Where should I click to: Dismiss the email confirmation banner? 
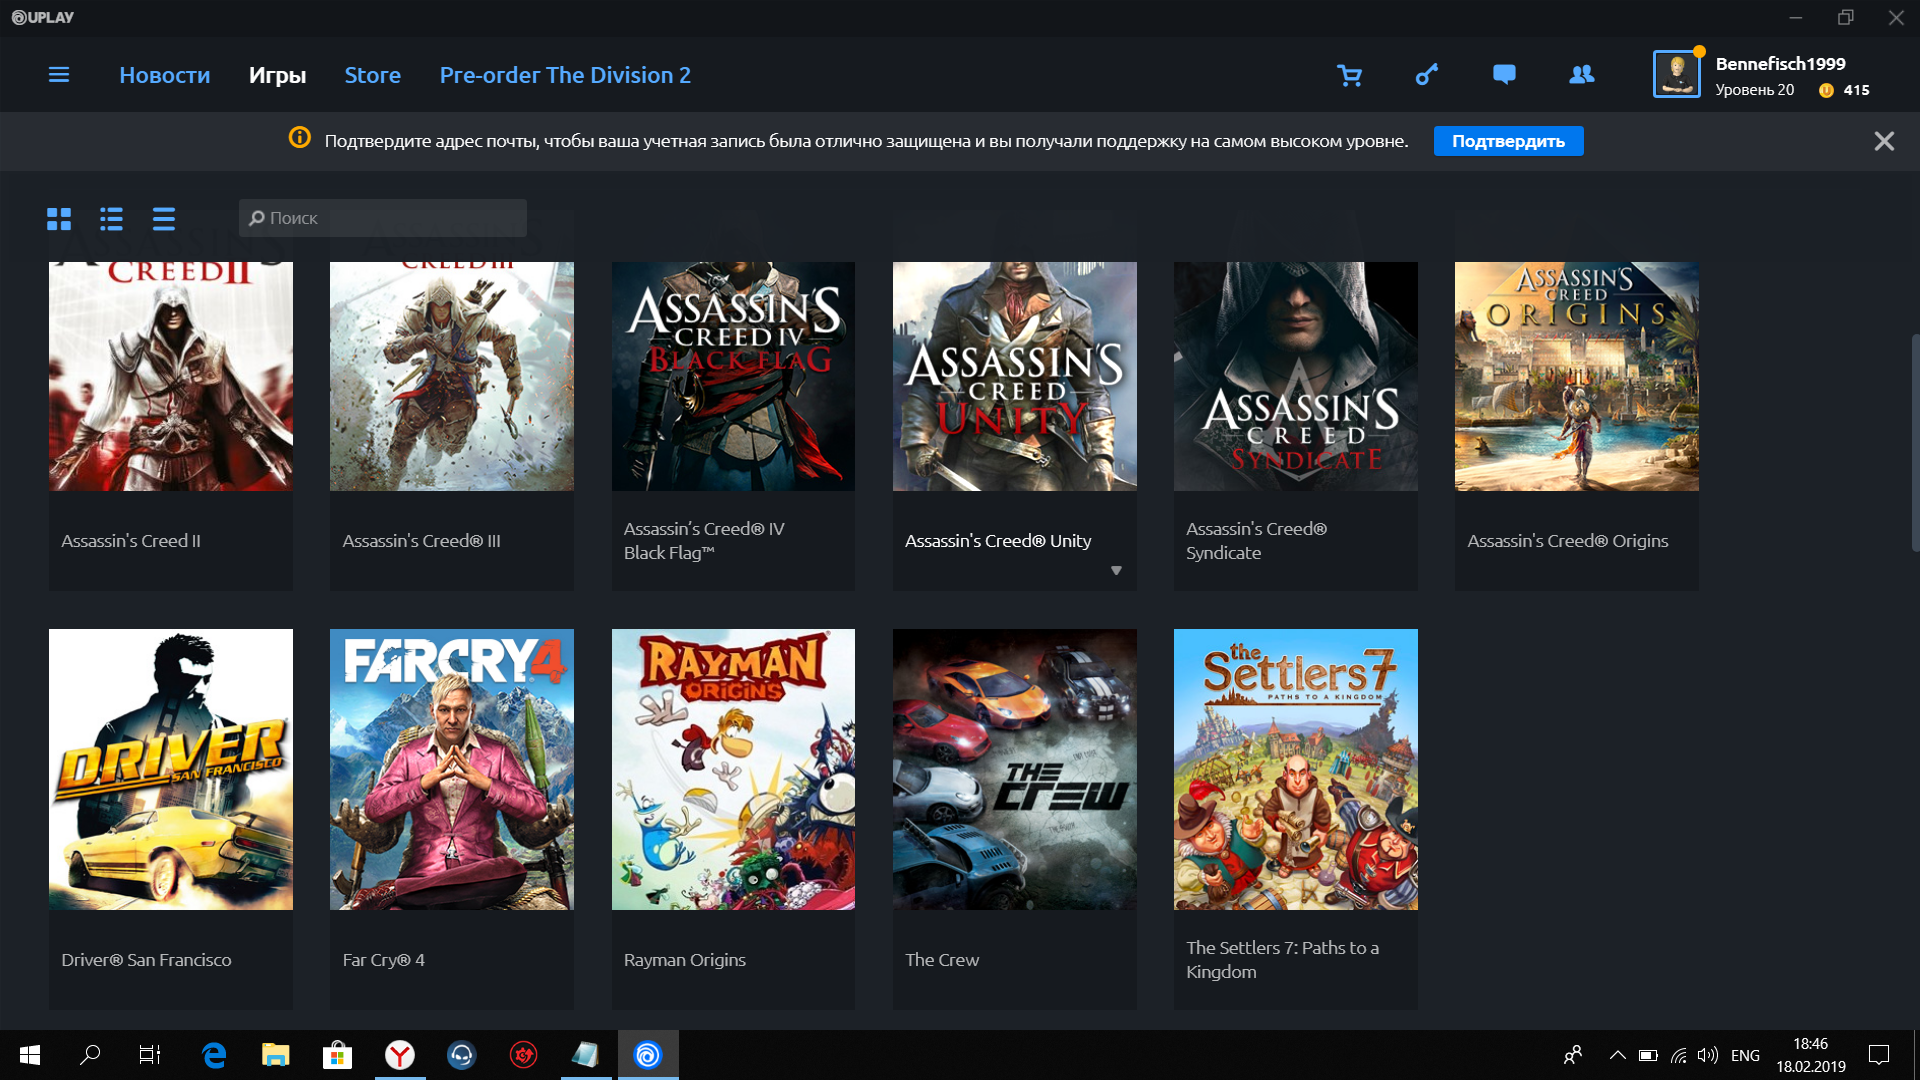(1884, 141)
